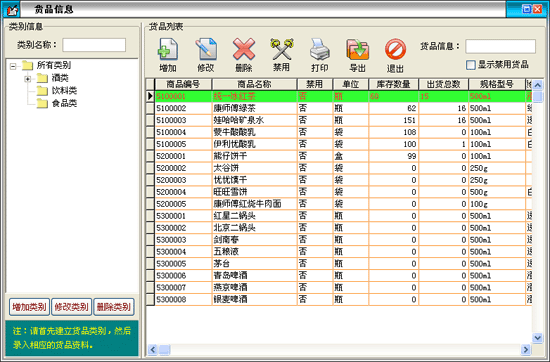
Task: Click the 增加 add goods icon
Action: 168,49
